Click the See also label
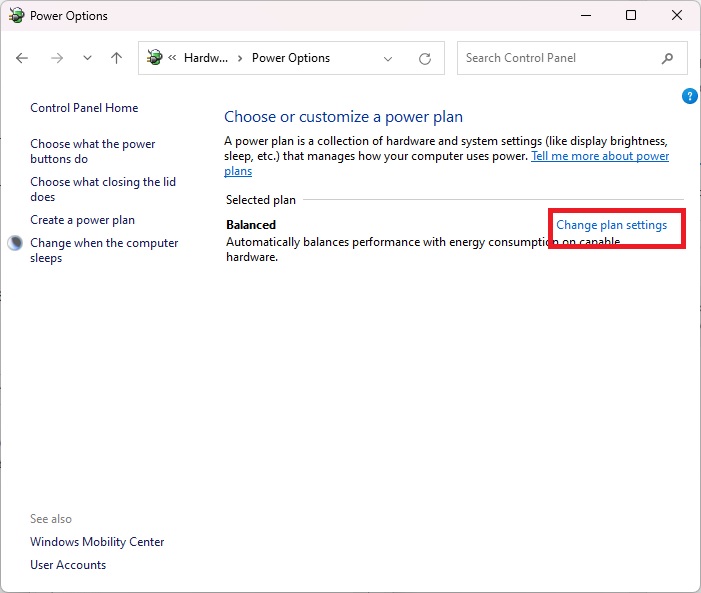This screenshot has width=701, height=593. 51,519
